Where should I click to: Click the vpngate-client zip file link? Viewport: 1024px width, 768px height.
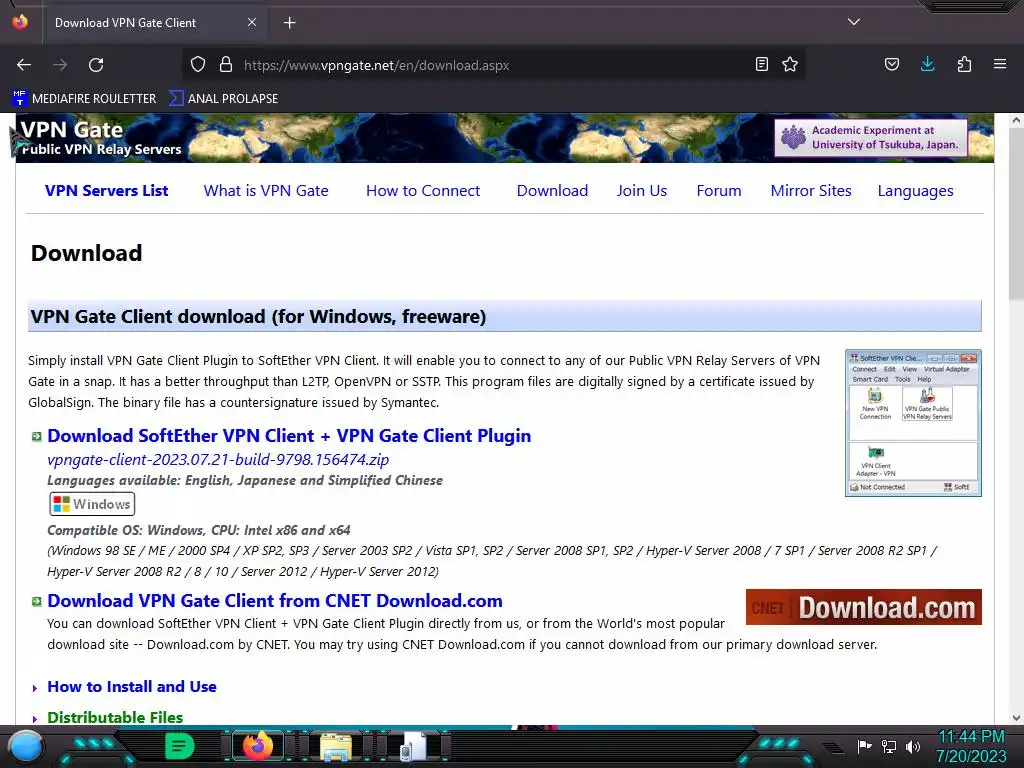218,460
